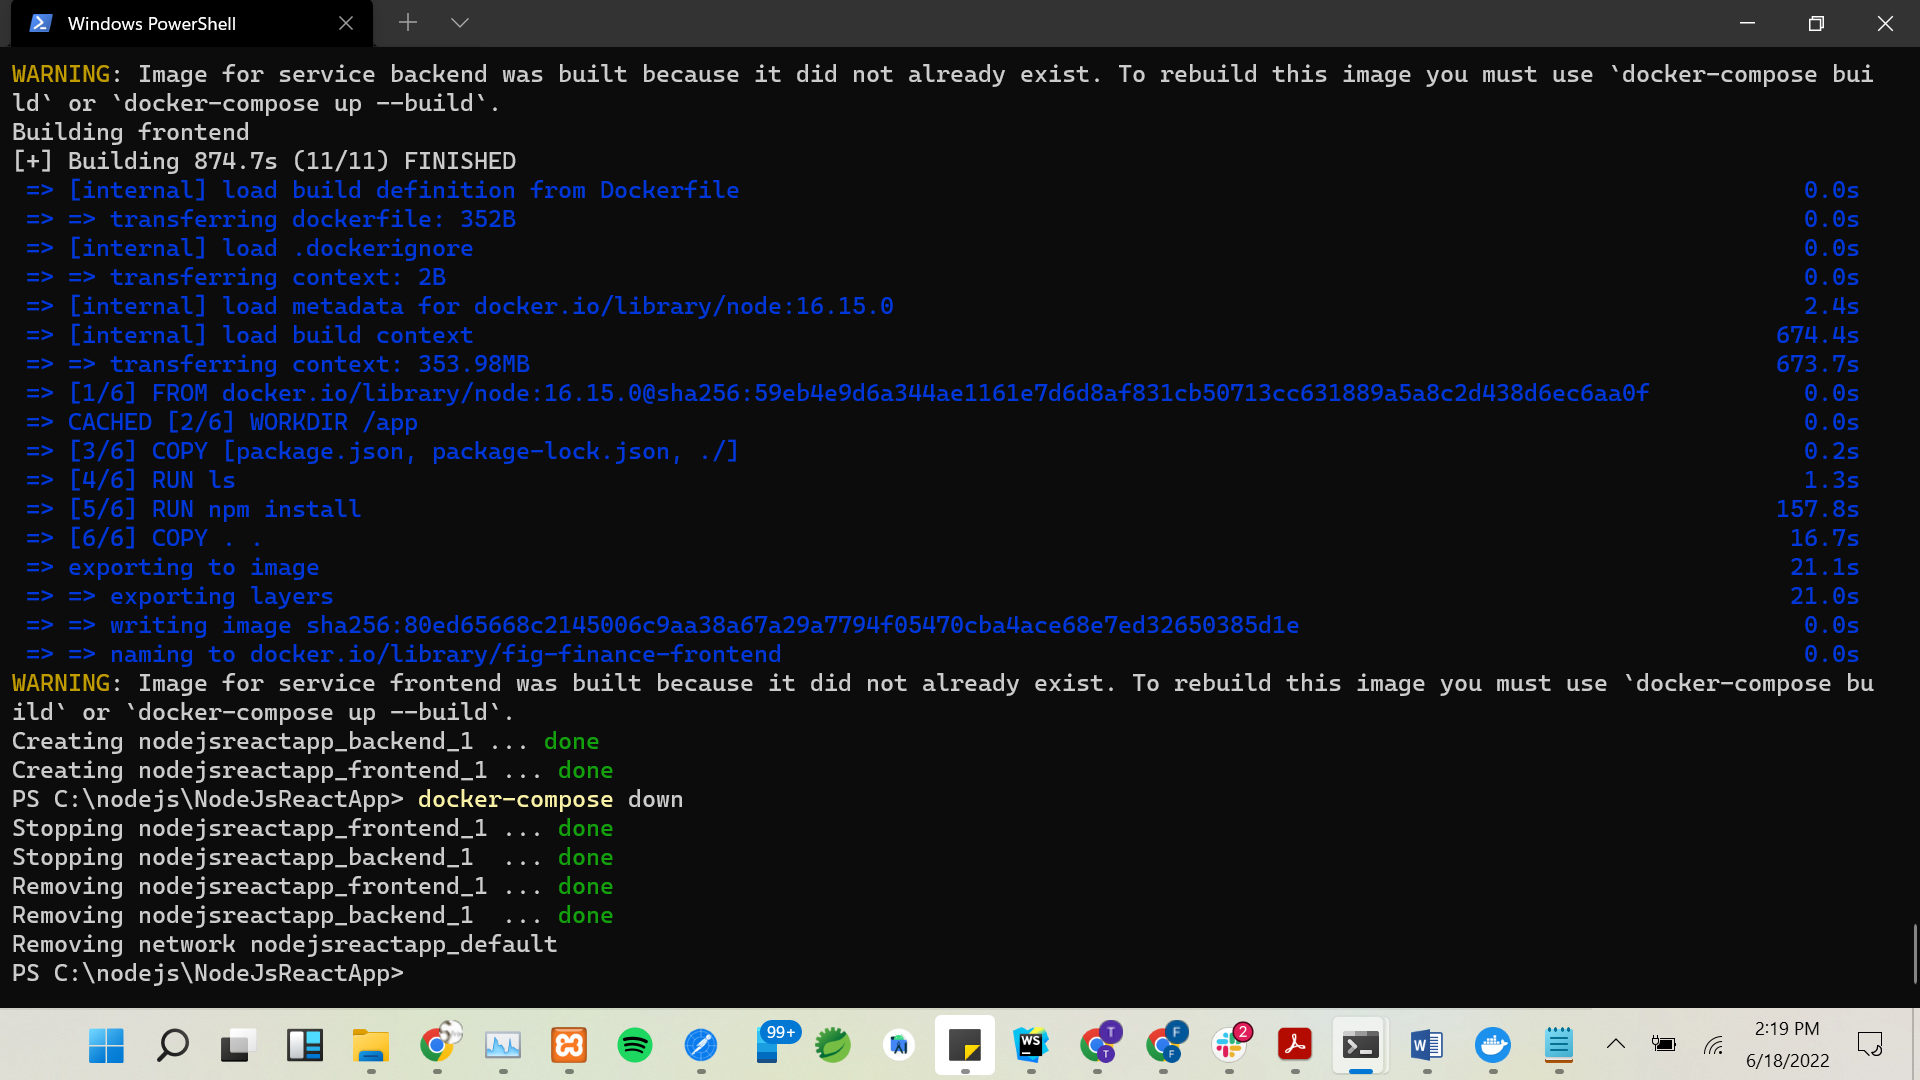Open XAMPP from the taskbar
Screen dimensions: 1920x1080
click(568, 1045)
